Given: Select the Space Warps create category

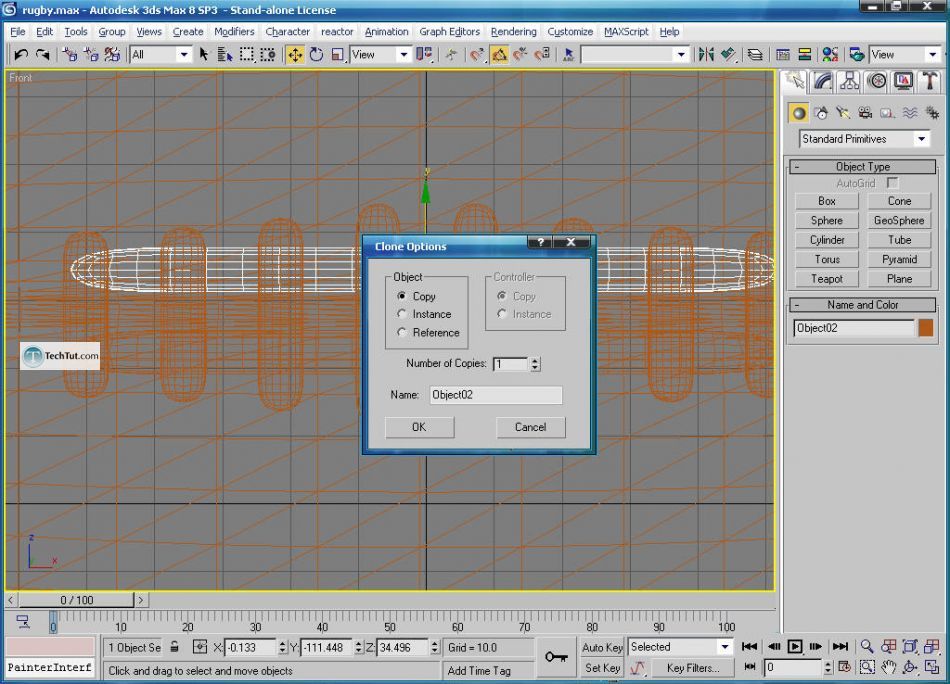Looking at the screenshot, I should coord(909,113).
